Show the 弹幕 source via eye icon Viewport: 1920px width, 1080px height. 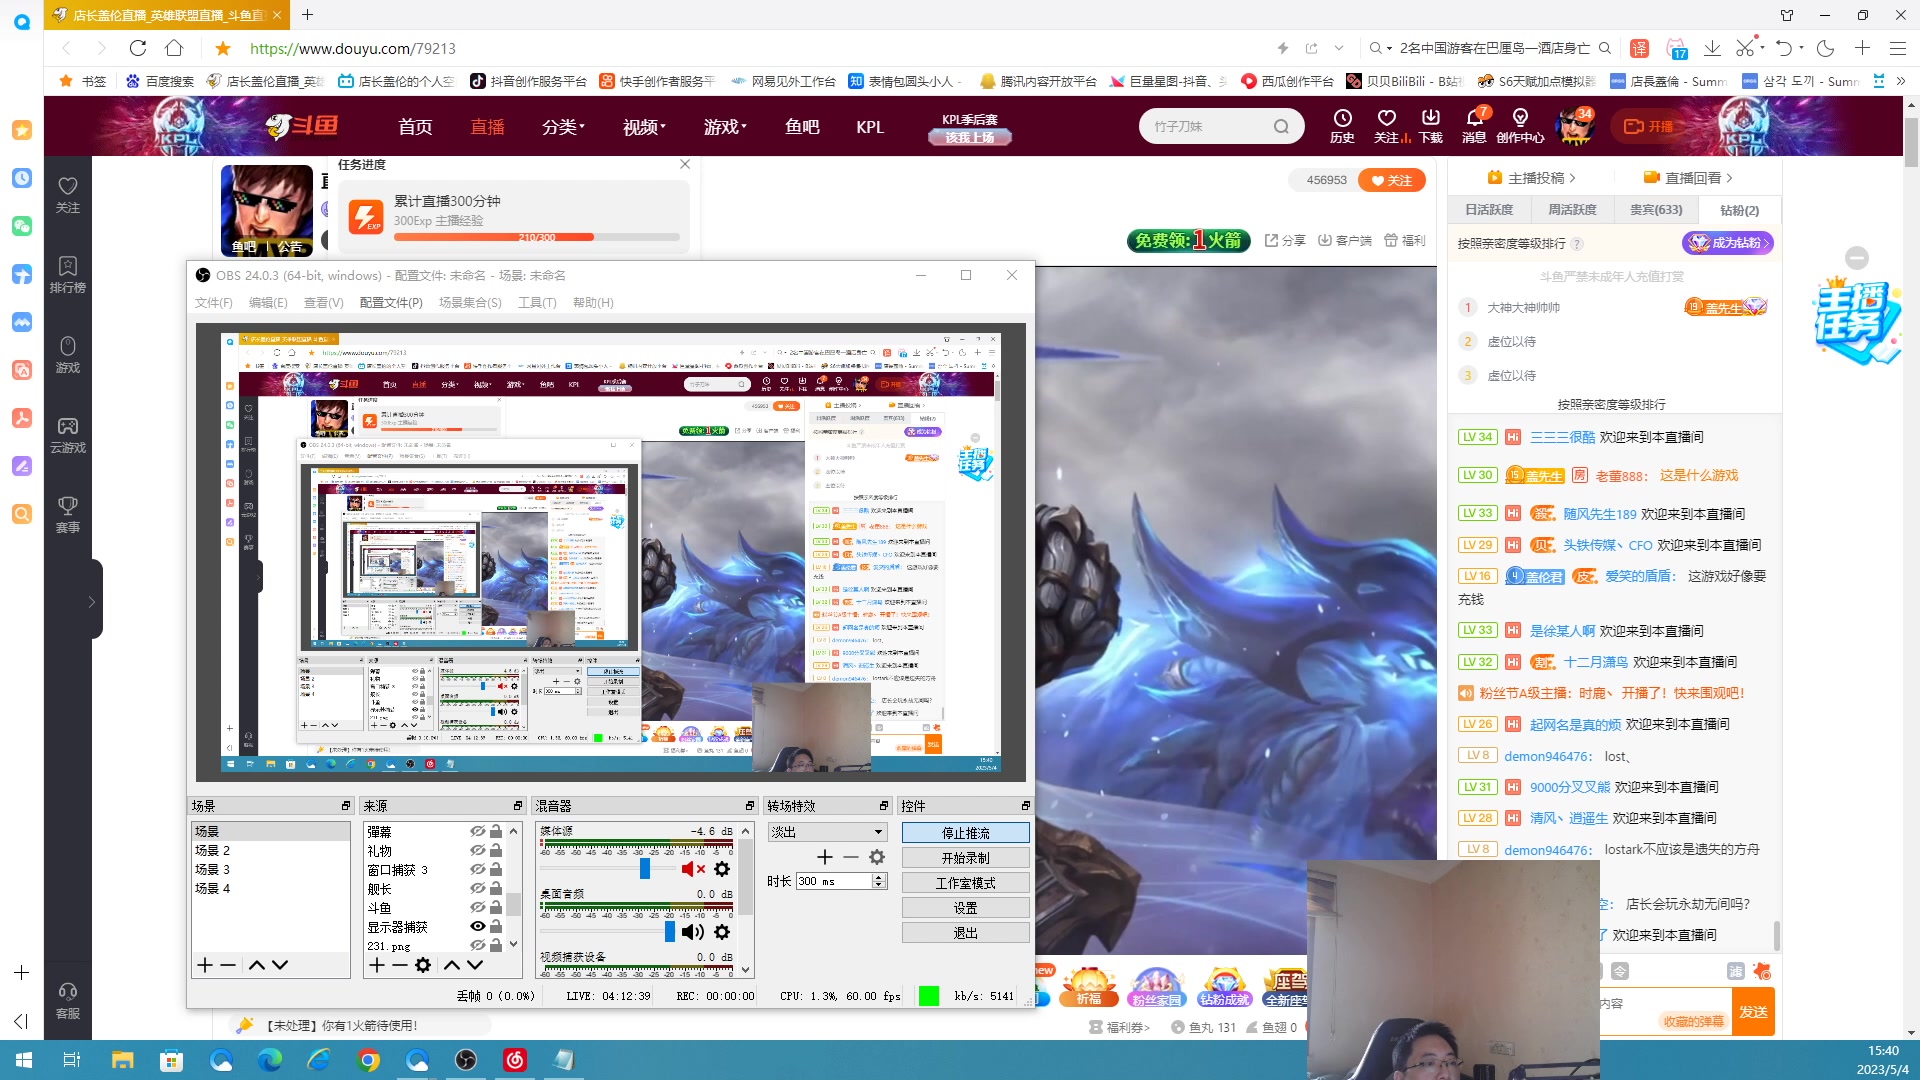coord(478,831)
